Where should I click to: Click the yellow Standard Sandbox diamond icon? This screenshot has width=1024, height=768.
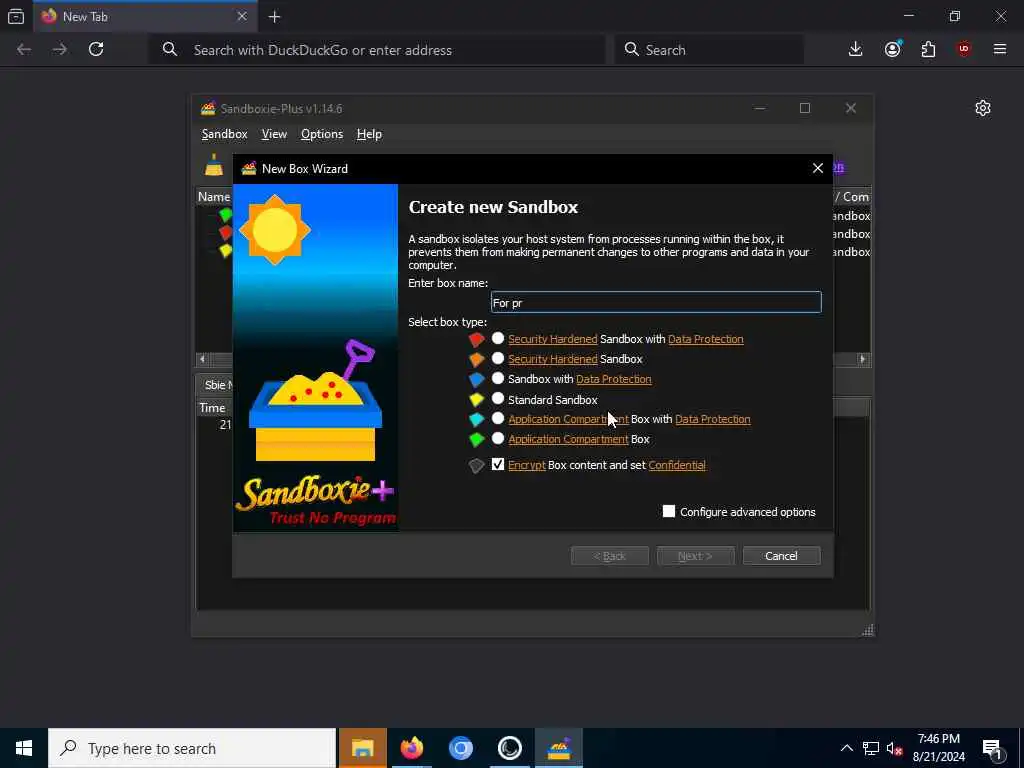[477, 400]
